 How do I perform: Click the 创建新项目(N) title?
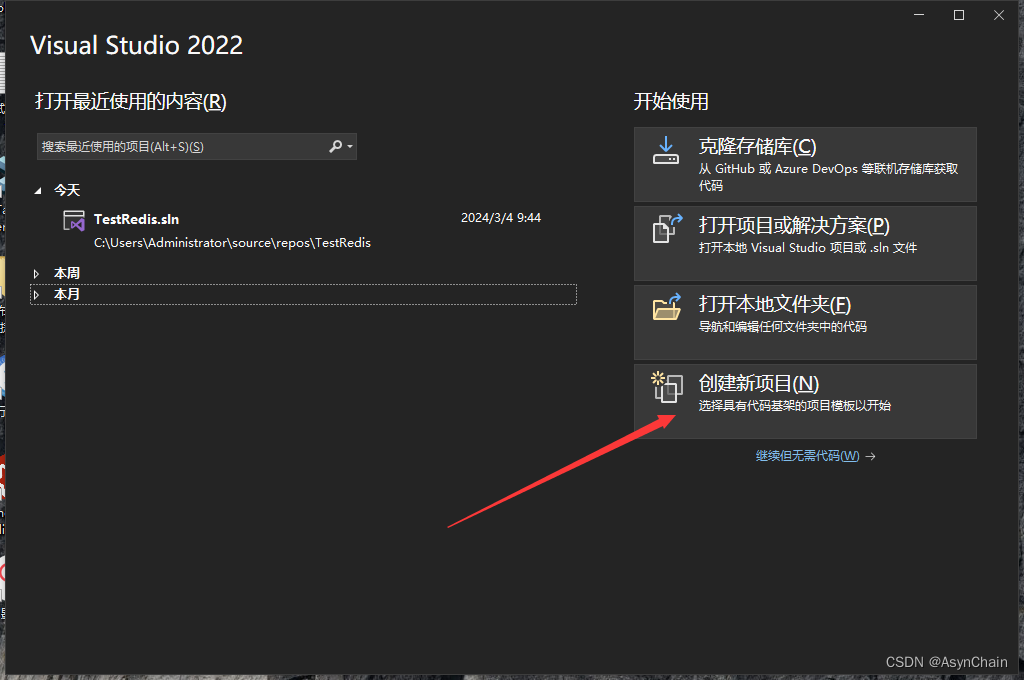coord(759,383)
